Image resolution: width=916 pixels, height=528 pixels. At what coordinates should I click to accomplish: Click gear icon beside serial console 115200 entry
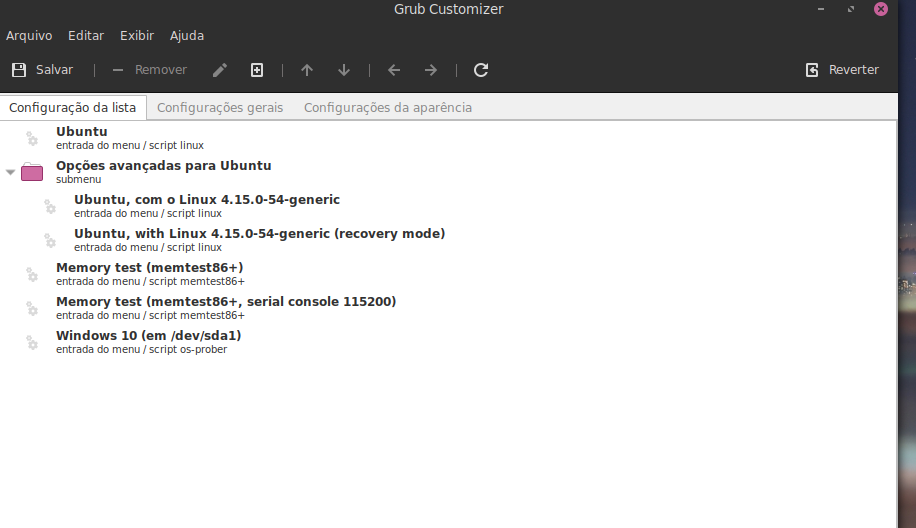point(32,308)
